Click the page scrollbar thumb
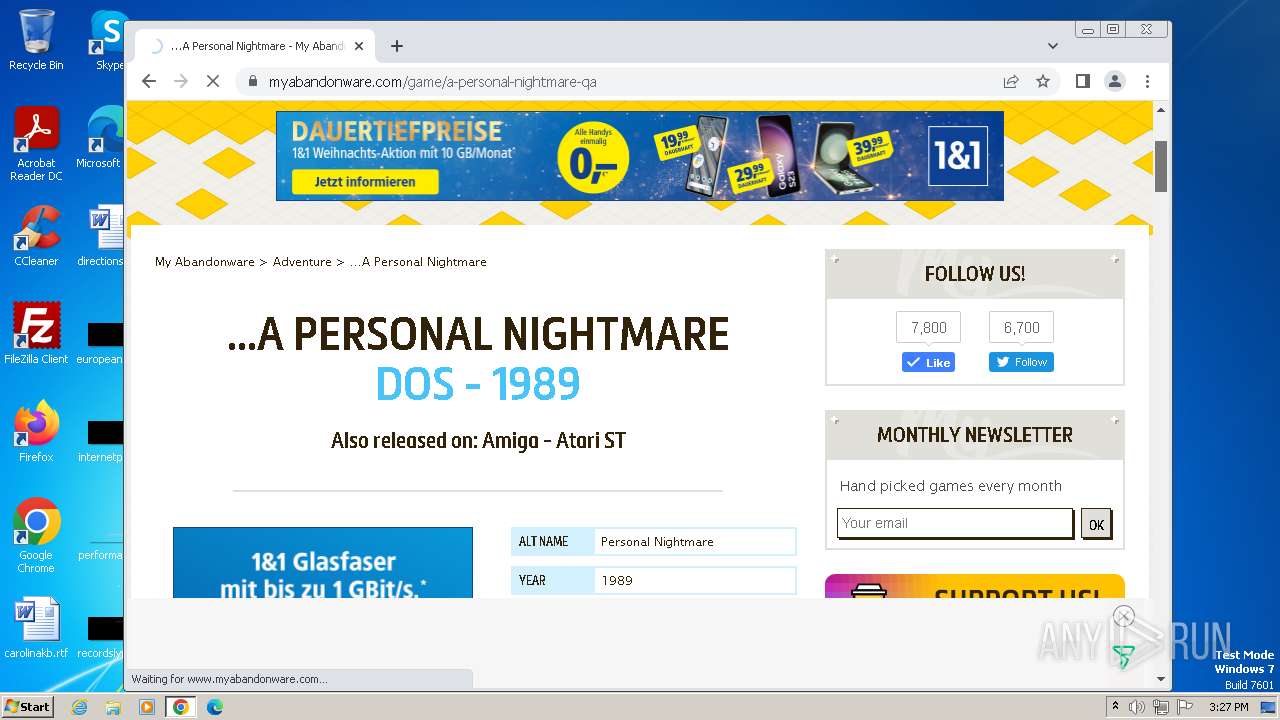The image size is (1280, 720). pos(1161,166)
